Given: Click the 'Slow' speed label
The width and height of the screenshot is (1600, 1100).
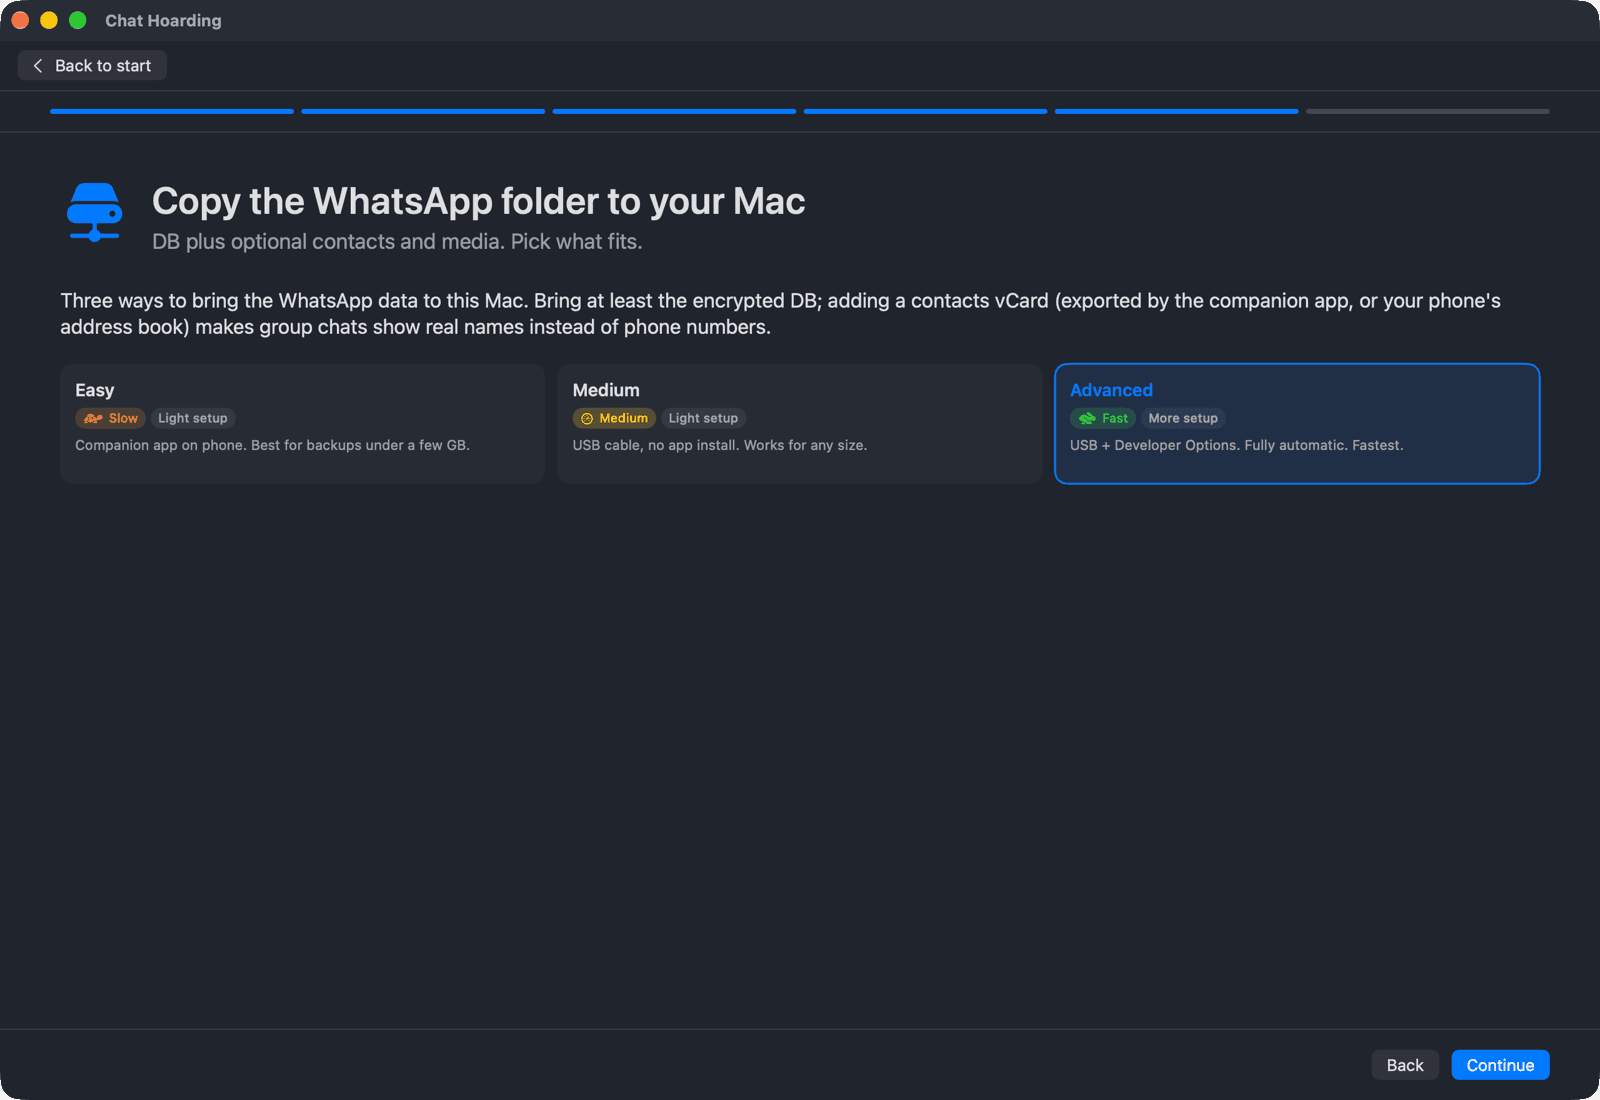Looking at the screenshot, I should (123, 418).
